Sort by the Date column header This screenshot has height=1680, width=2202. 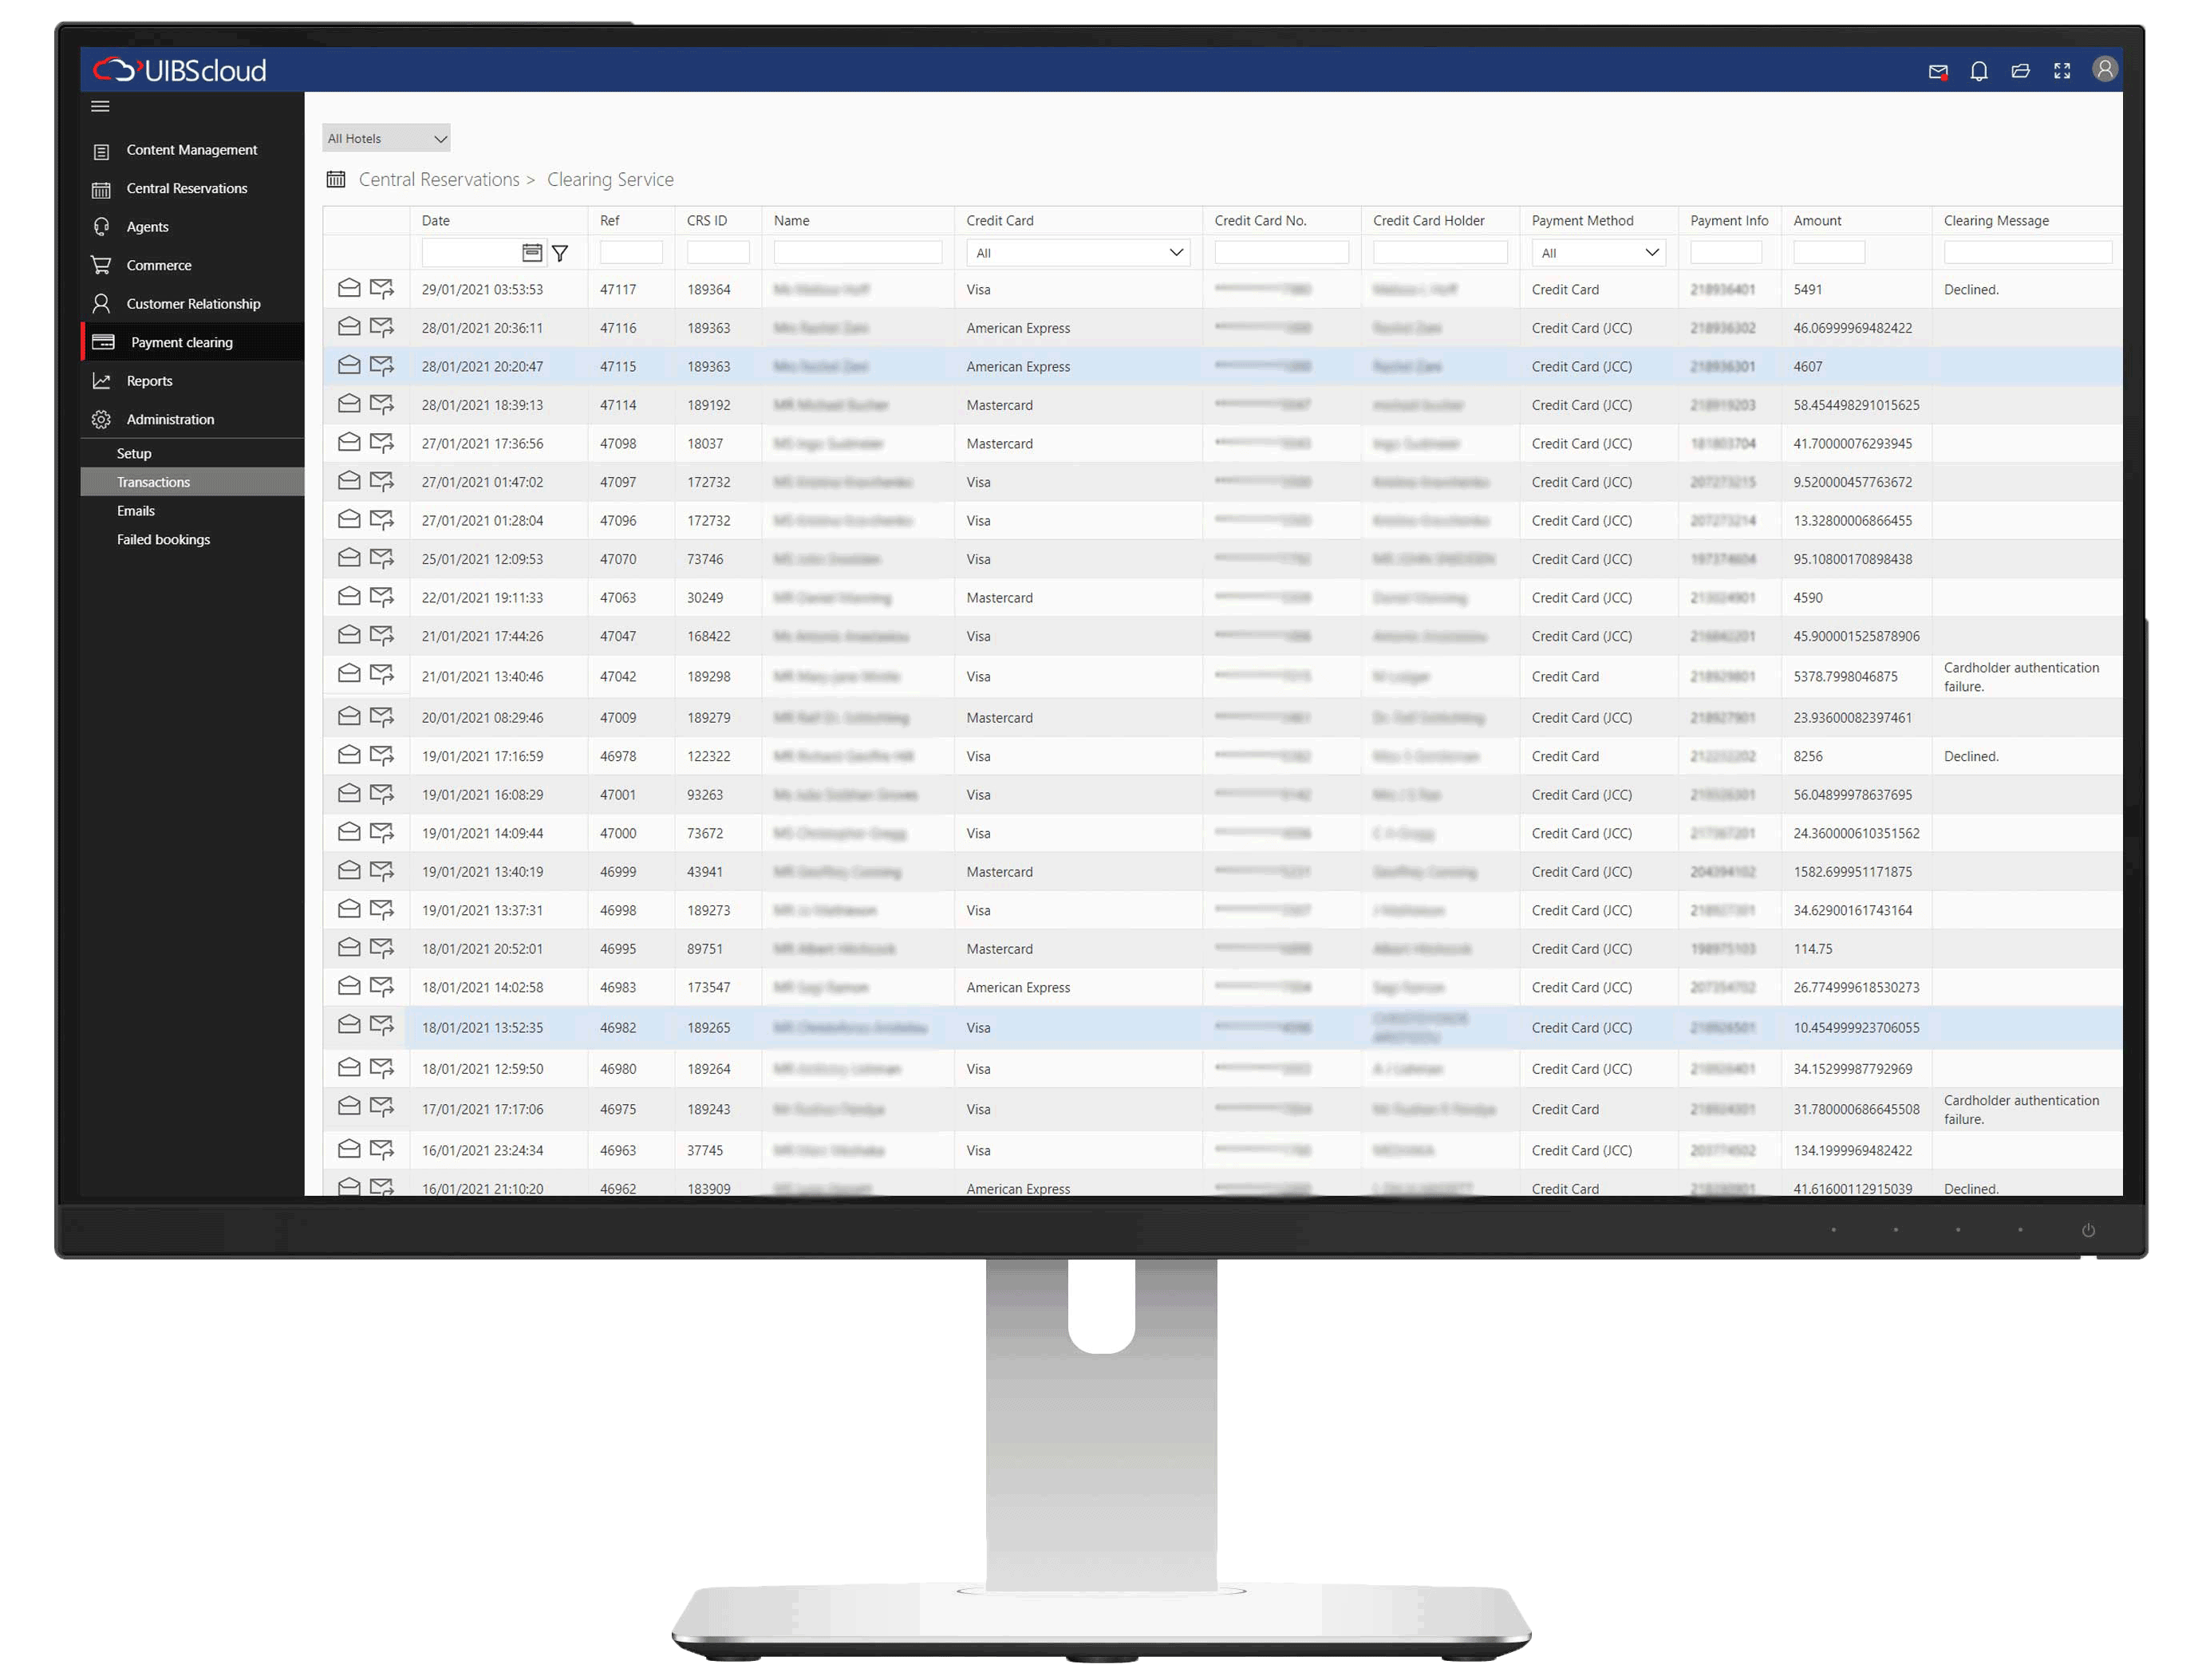point(436,220)
